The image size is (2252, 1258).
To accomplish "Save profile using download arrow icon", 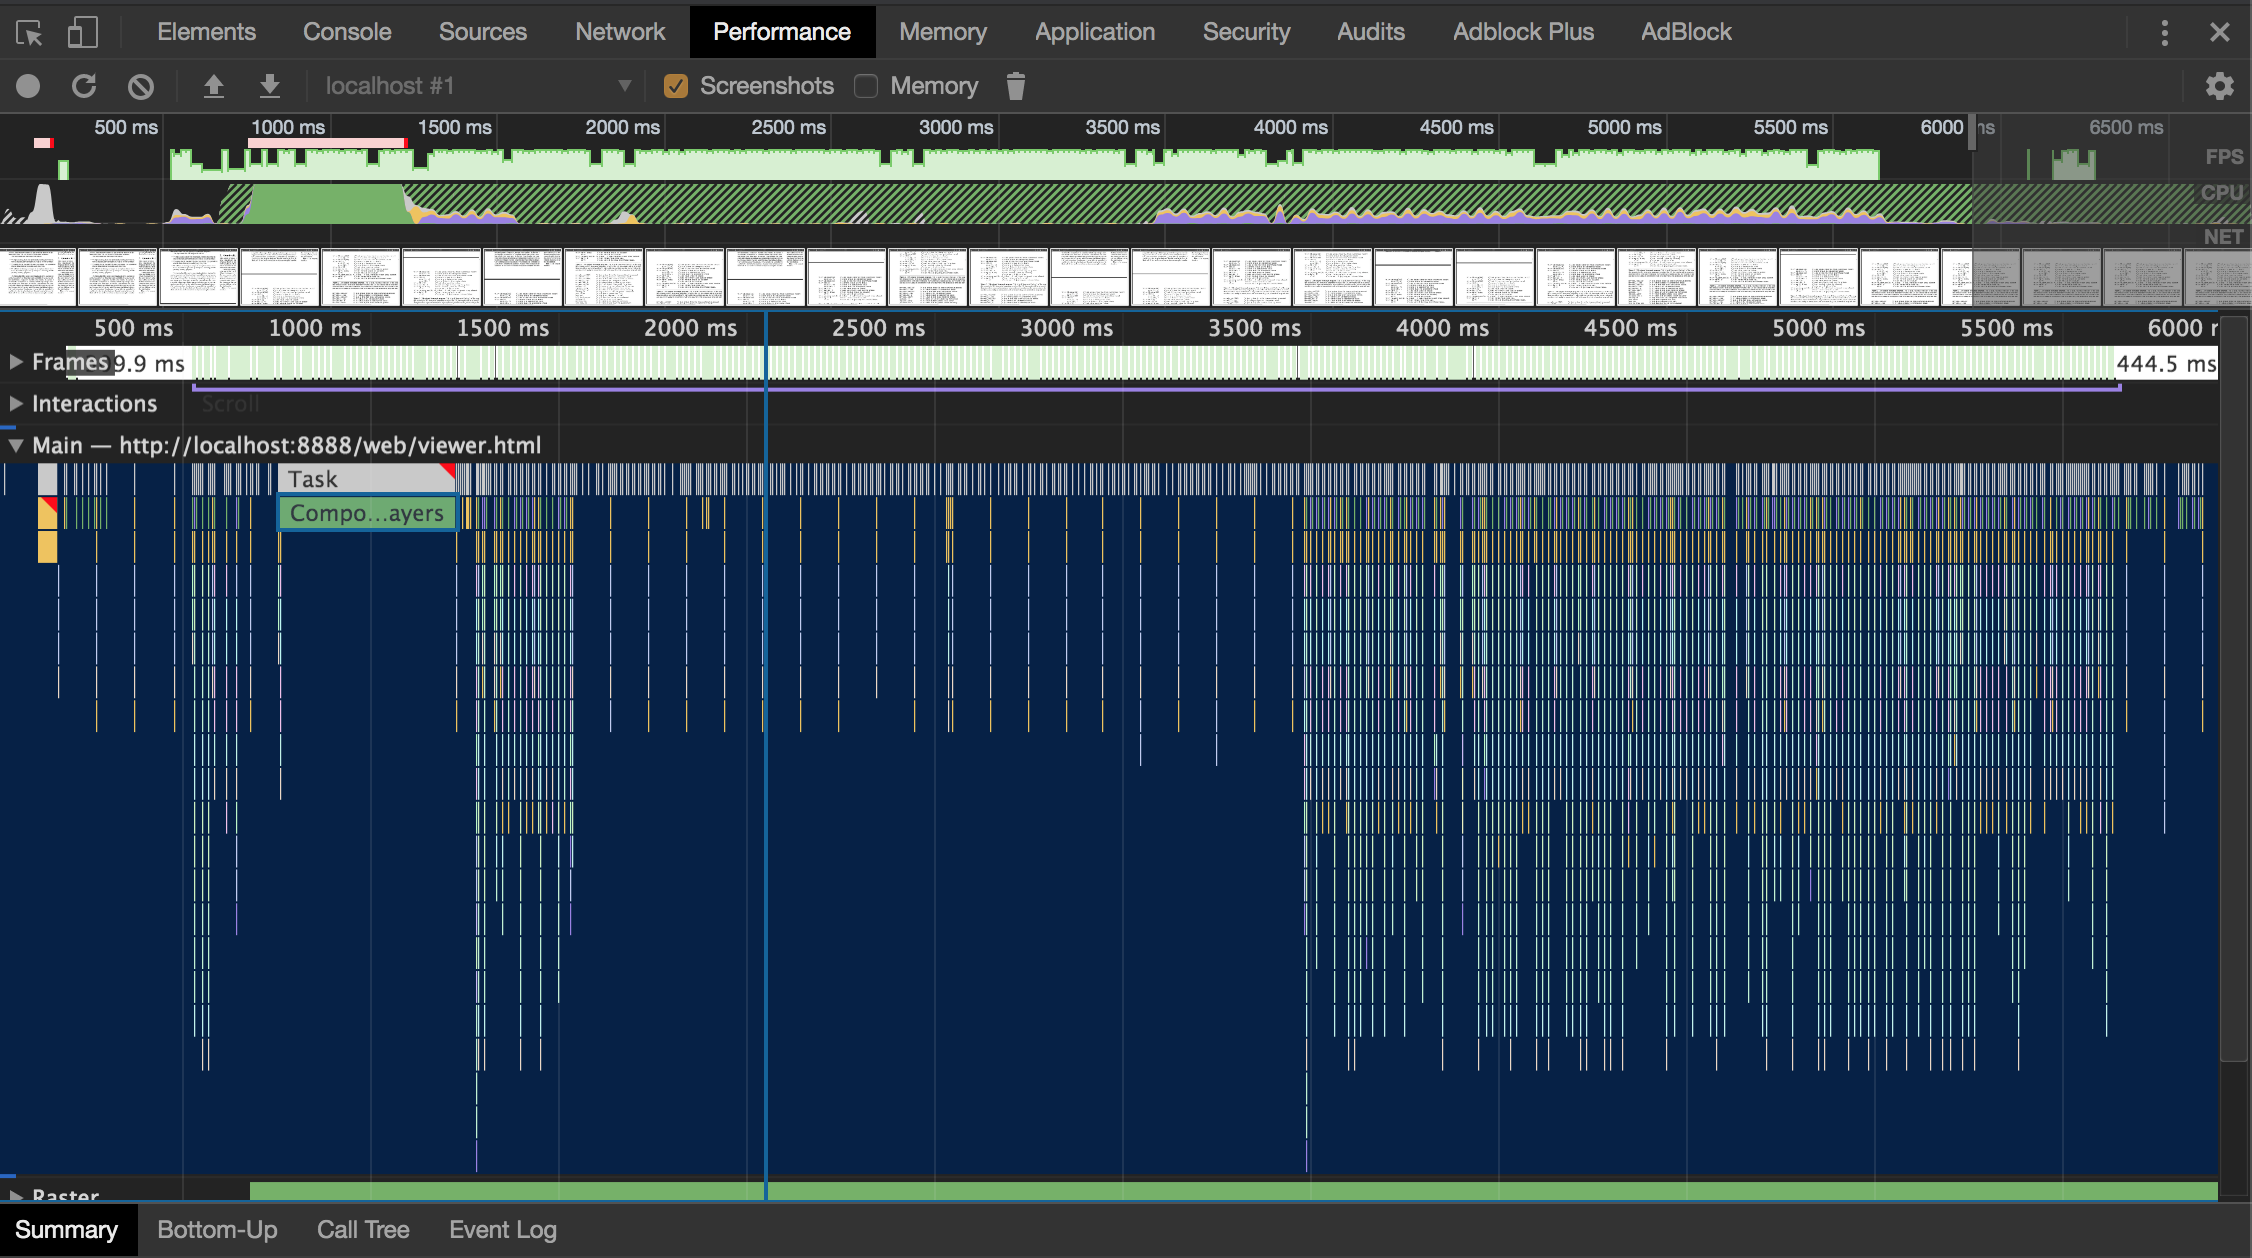I will (269, 86).
